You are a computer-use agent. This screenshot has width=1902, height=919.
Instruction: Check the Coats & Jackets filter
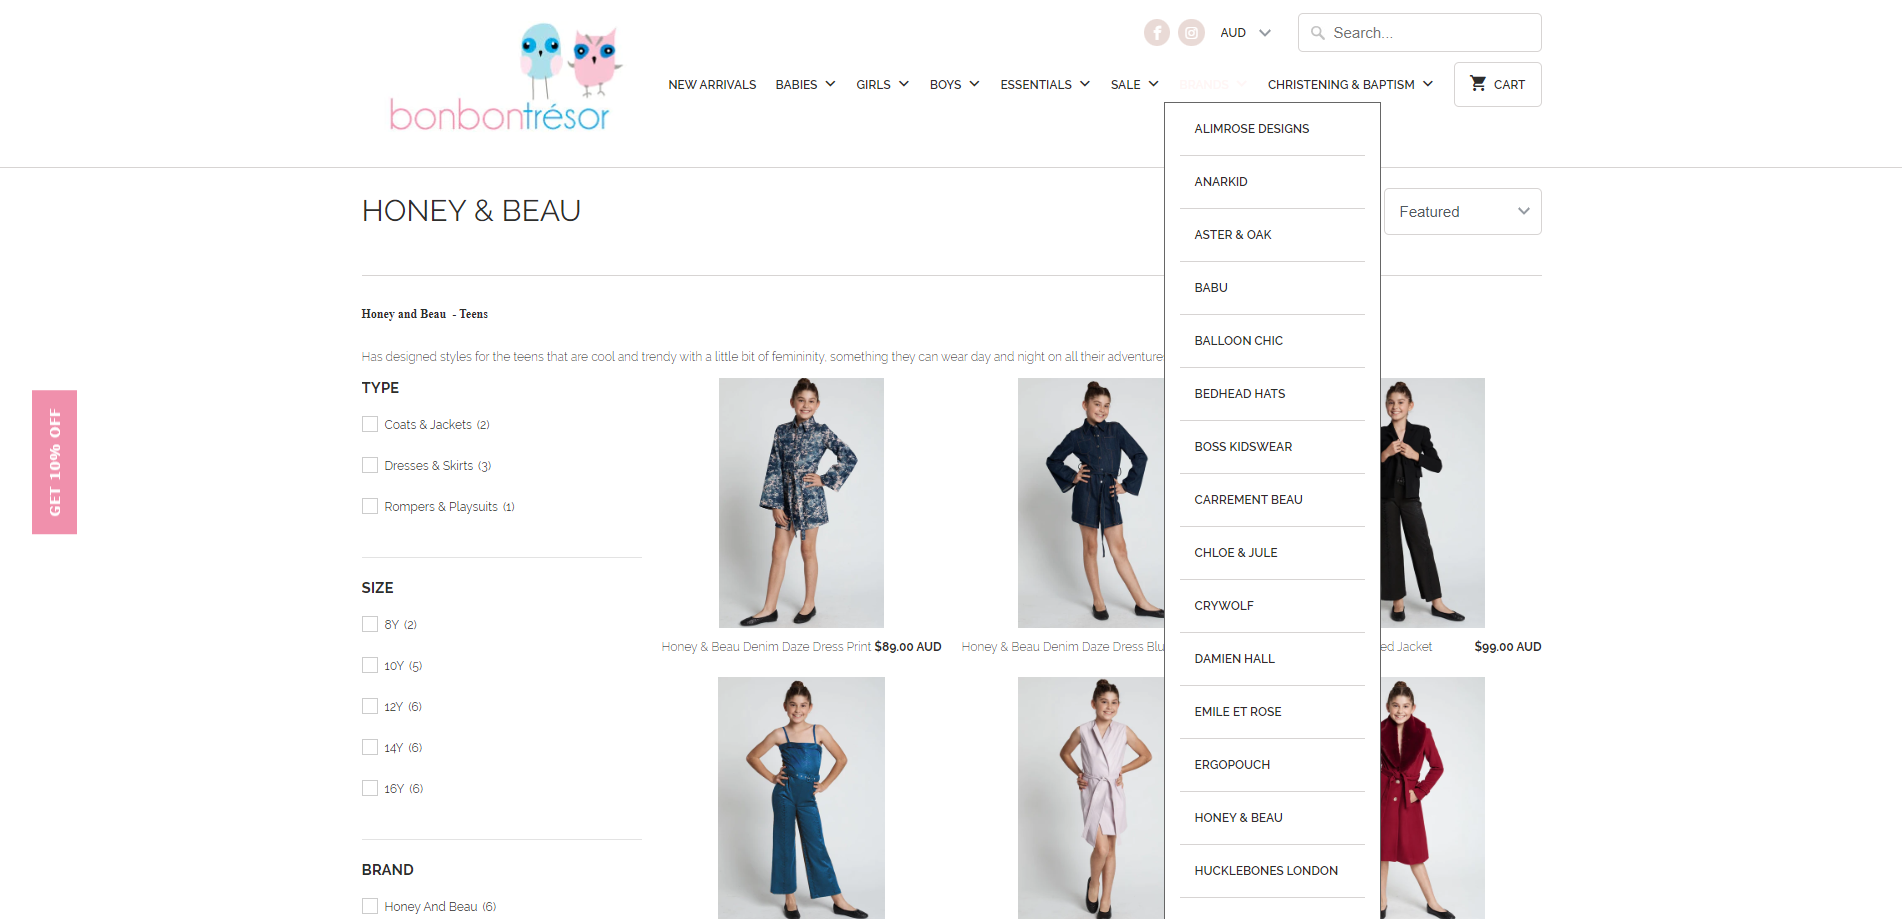pos(370,425)
